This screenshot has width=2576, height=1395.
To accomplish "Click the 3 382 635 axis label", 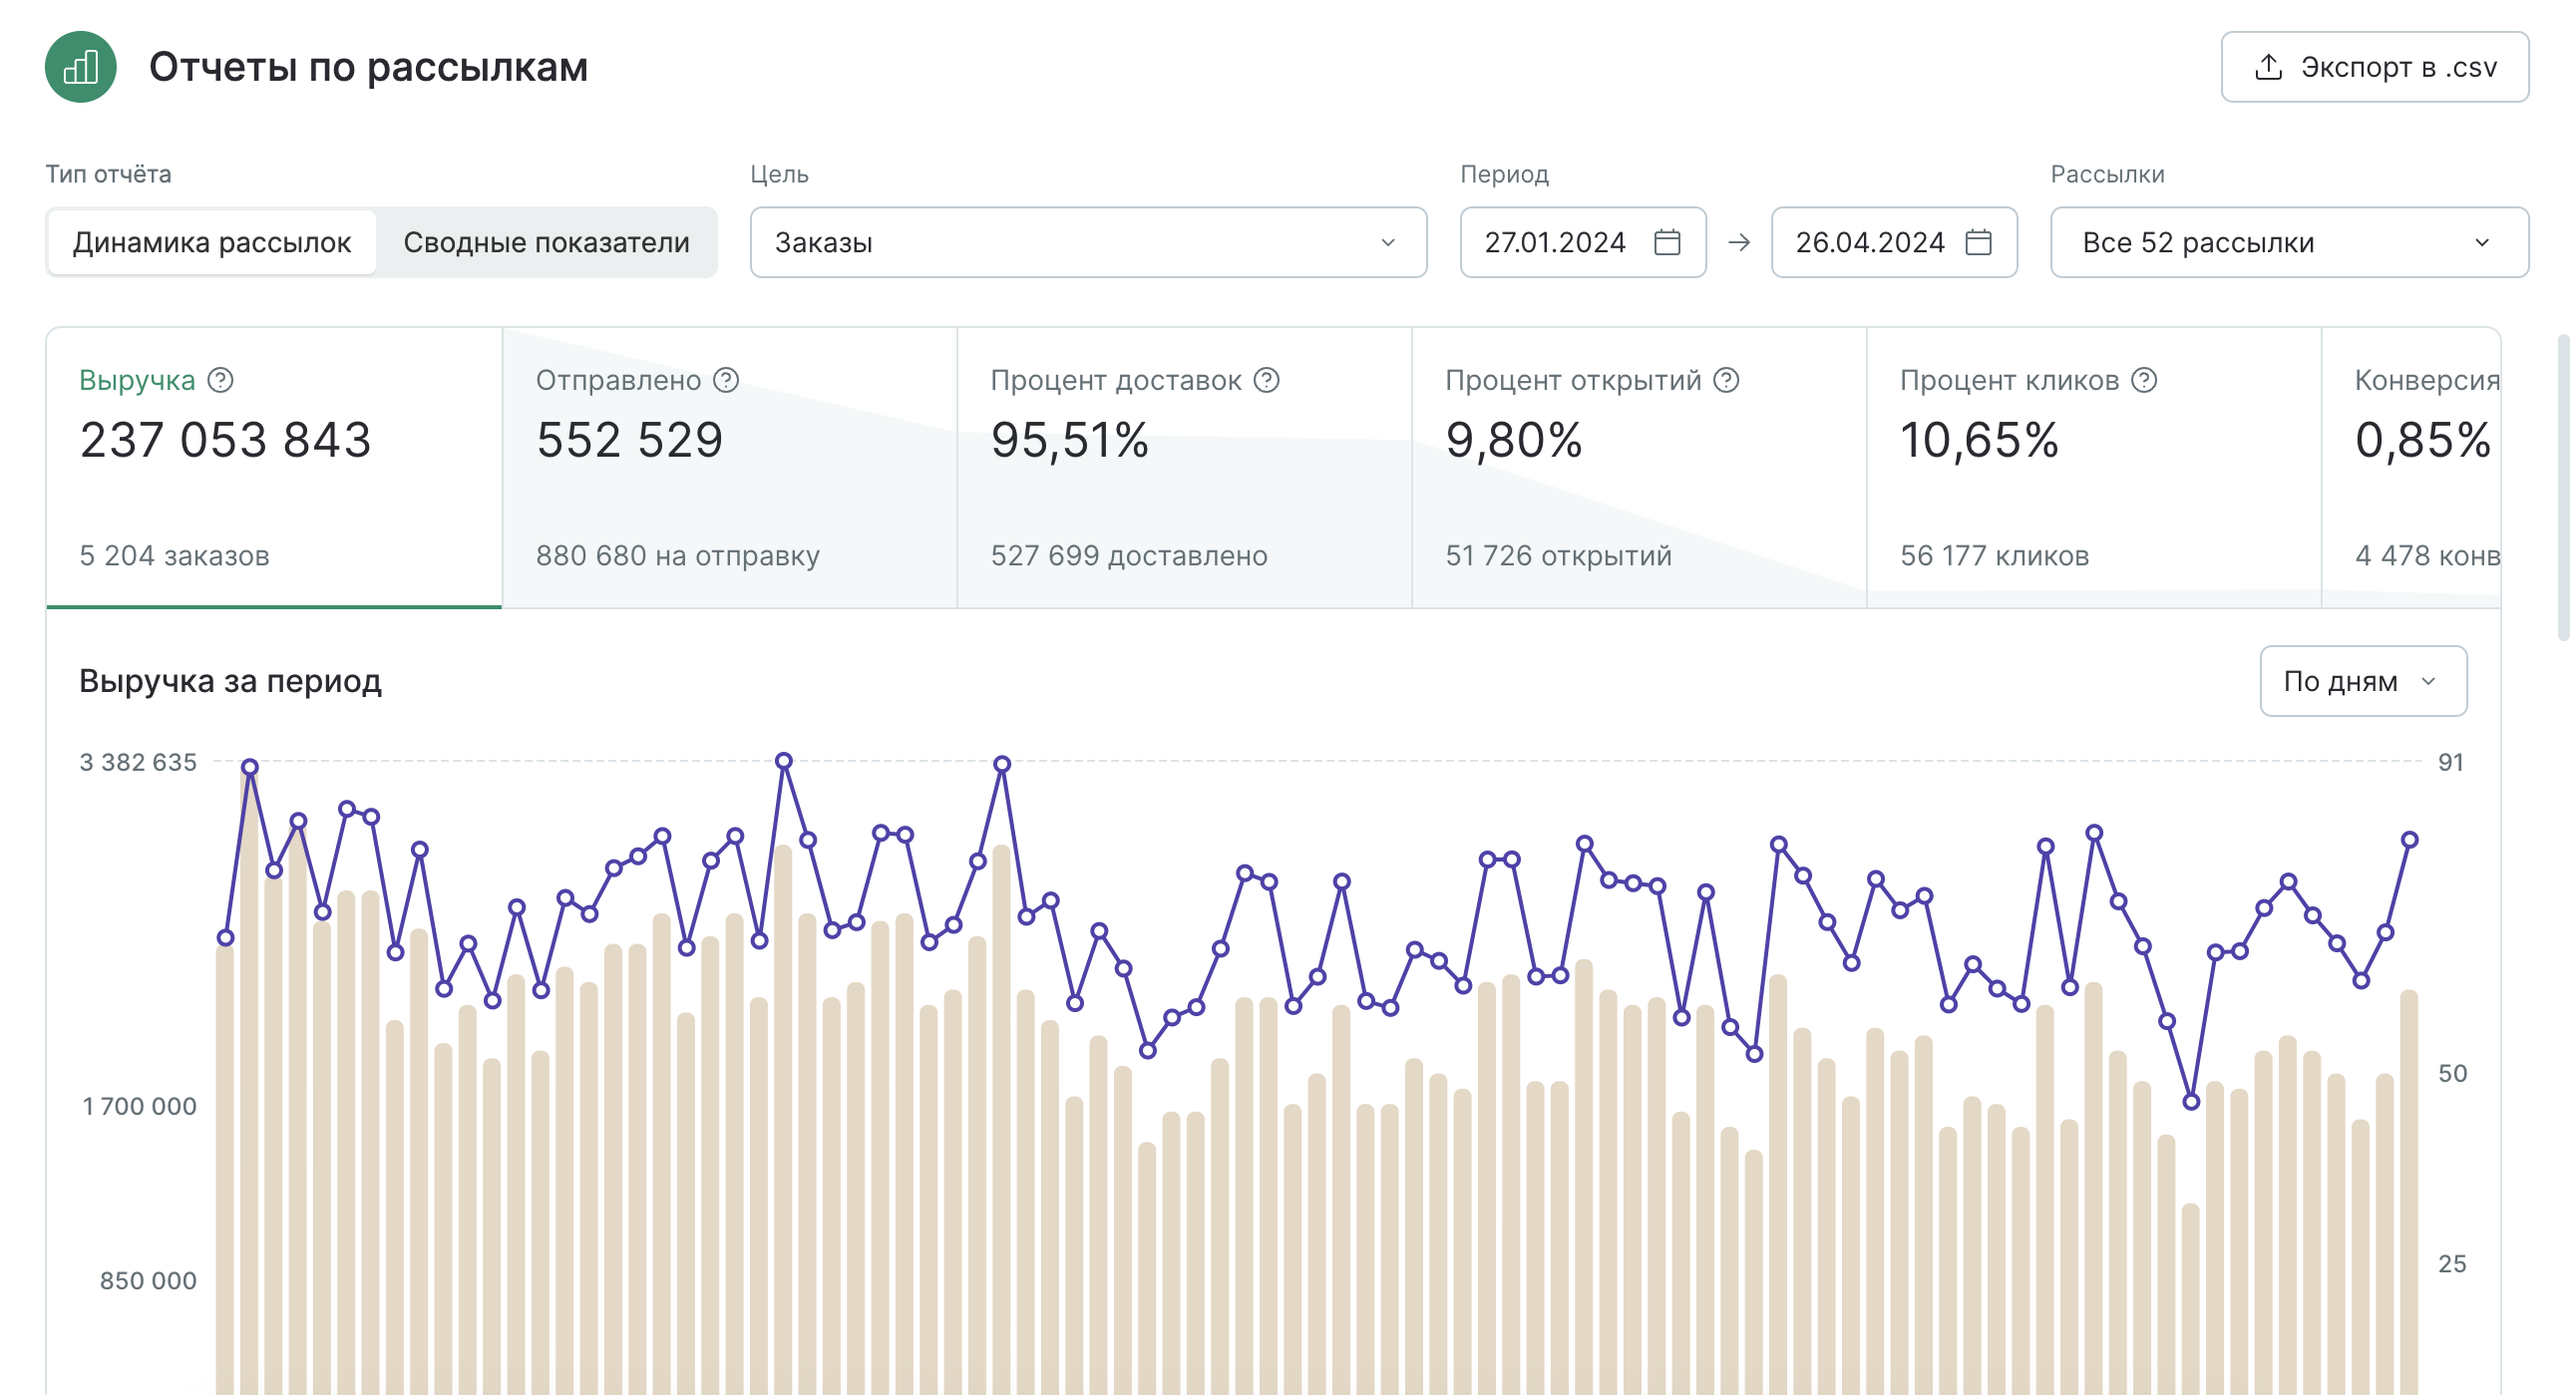I will [138, 763].
